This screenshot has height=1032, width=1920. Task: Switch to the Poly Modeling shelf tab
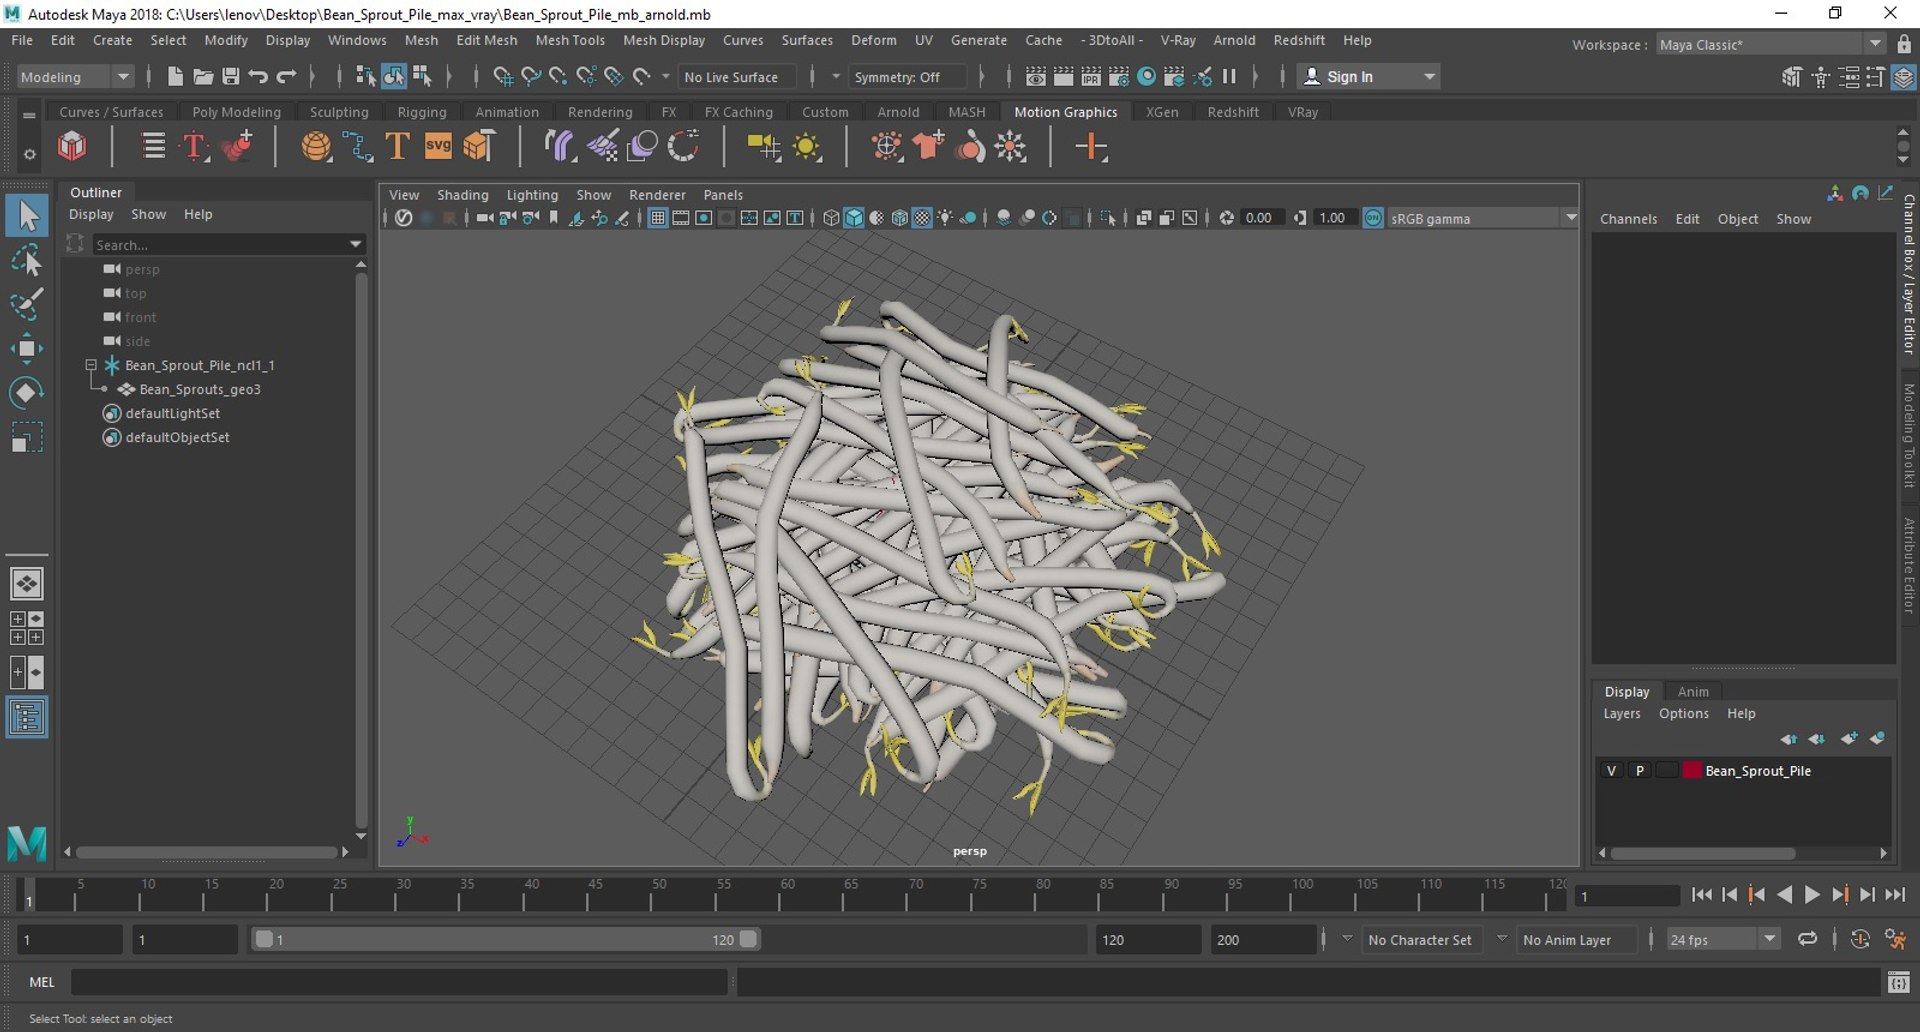point(236,112)
